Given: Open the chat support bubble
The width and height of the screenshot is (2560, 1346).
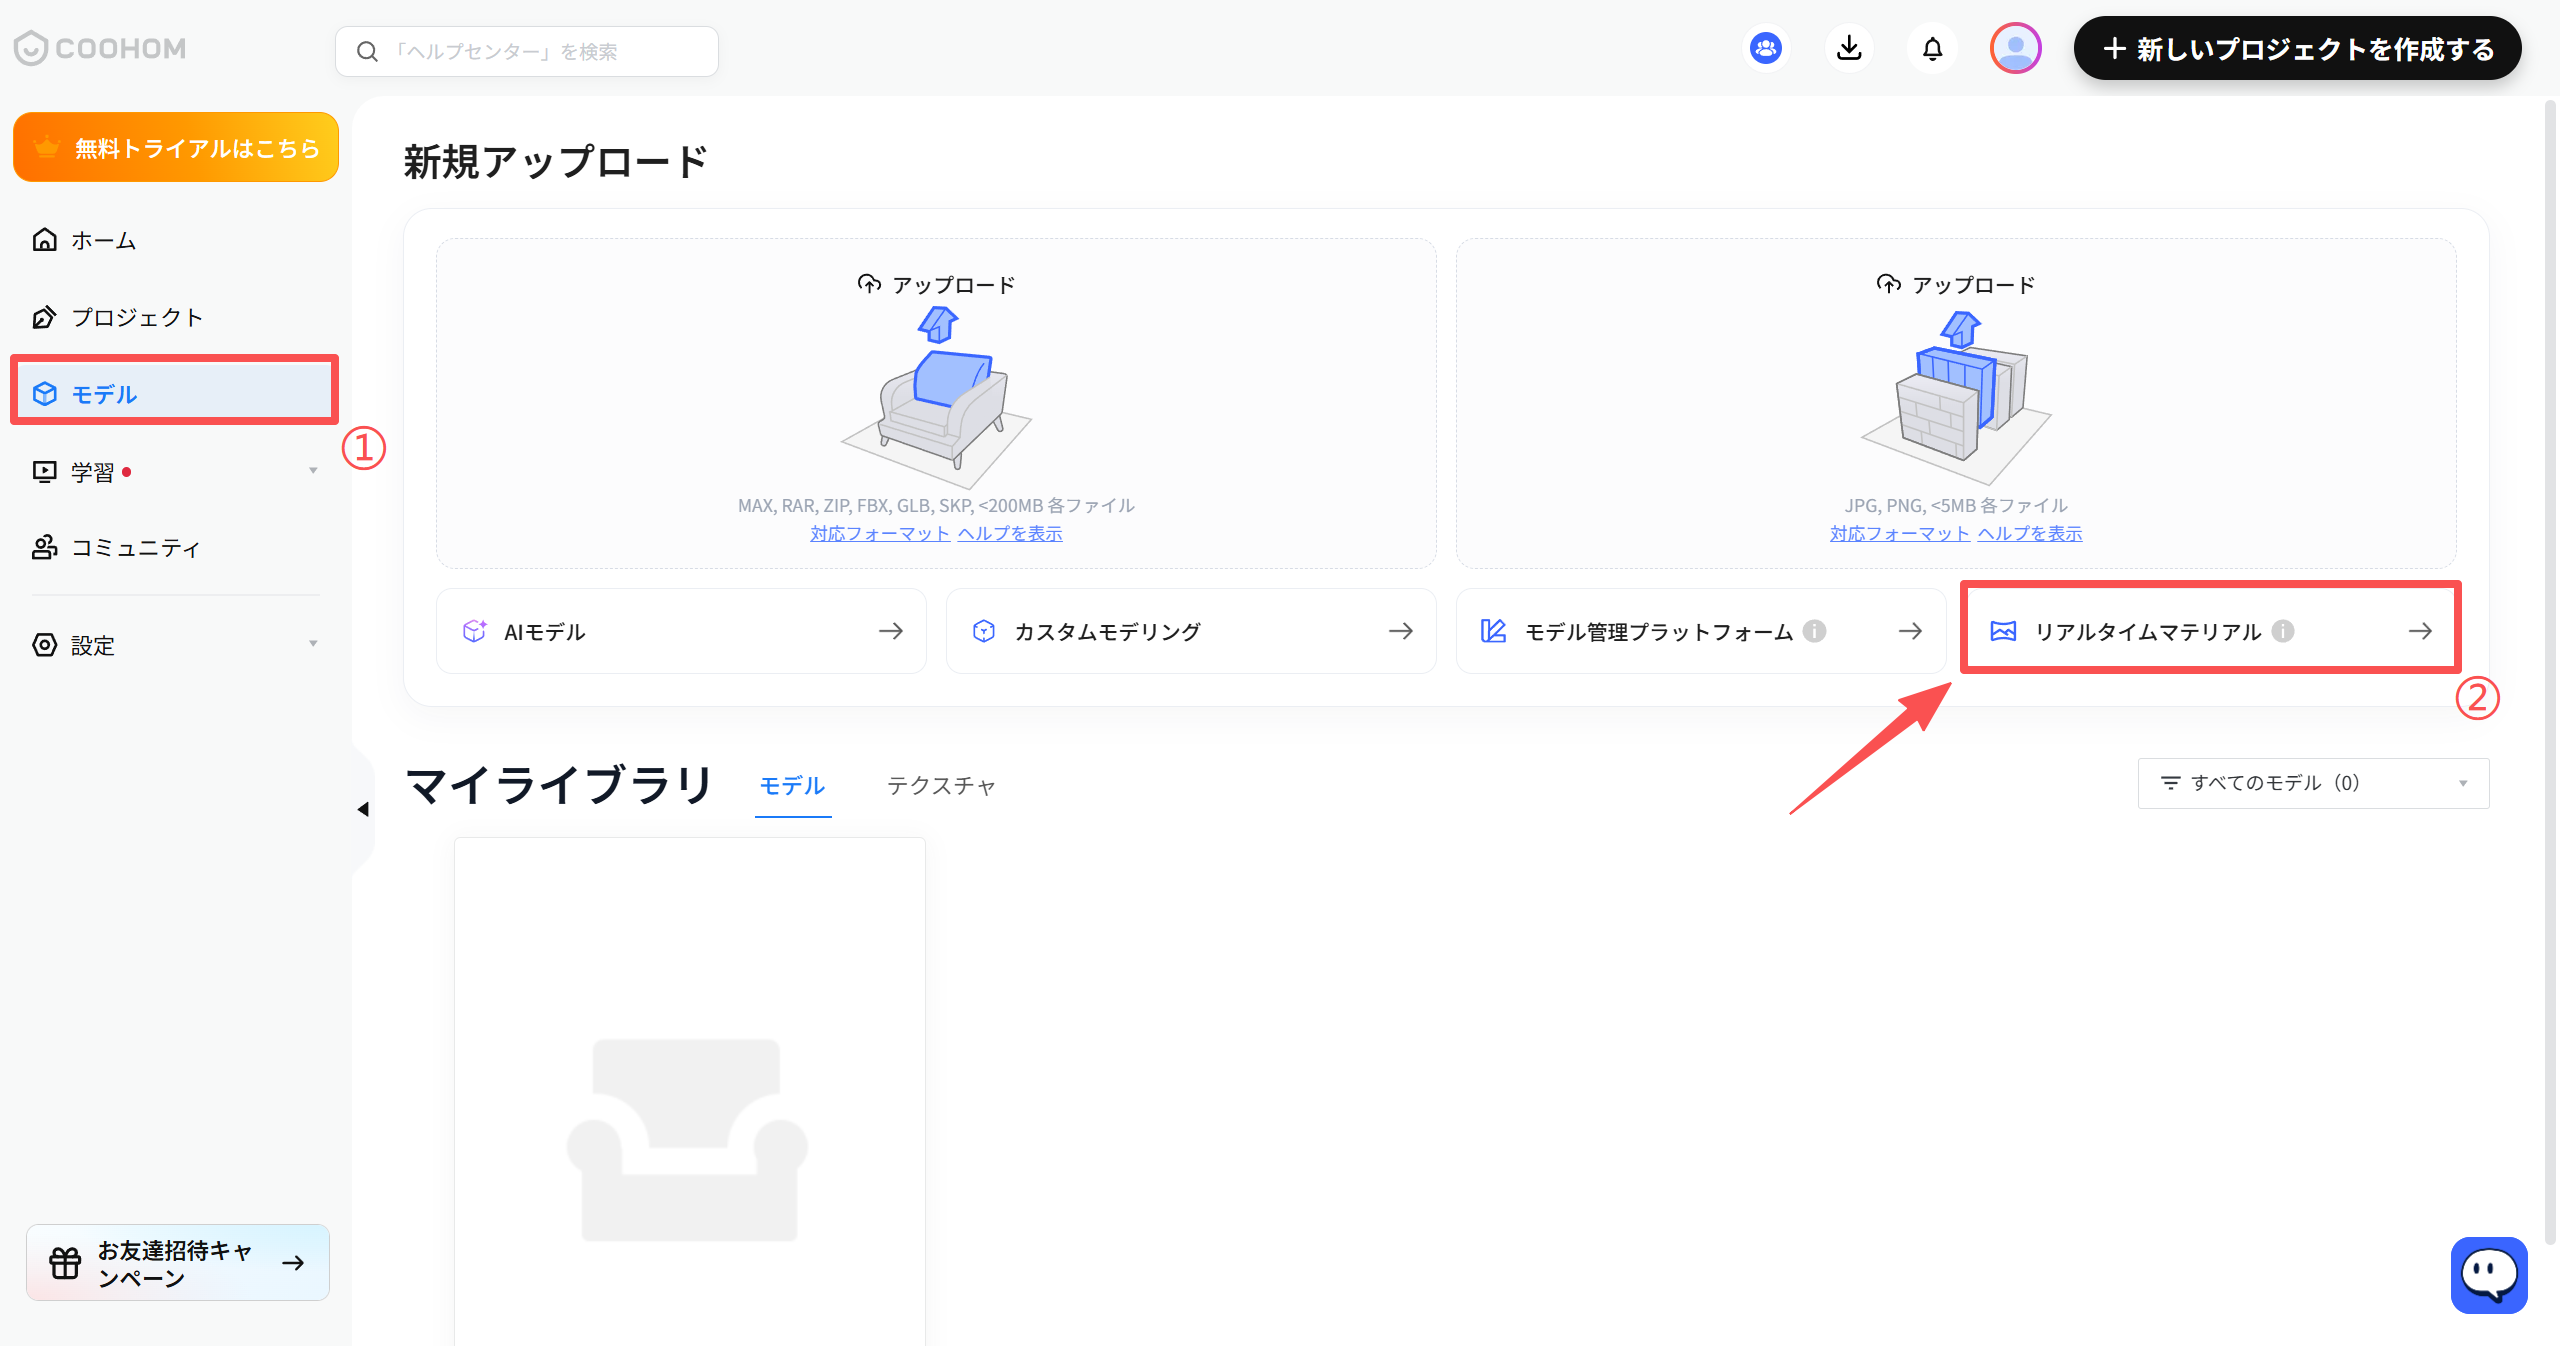Looking at the screenshot, I should (2489, 1276).
